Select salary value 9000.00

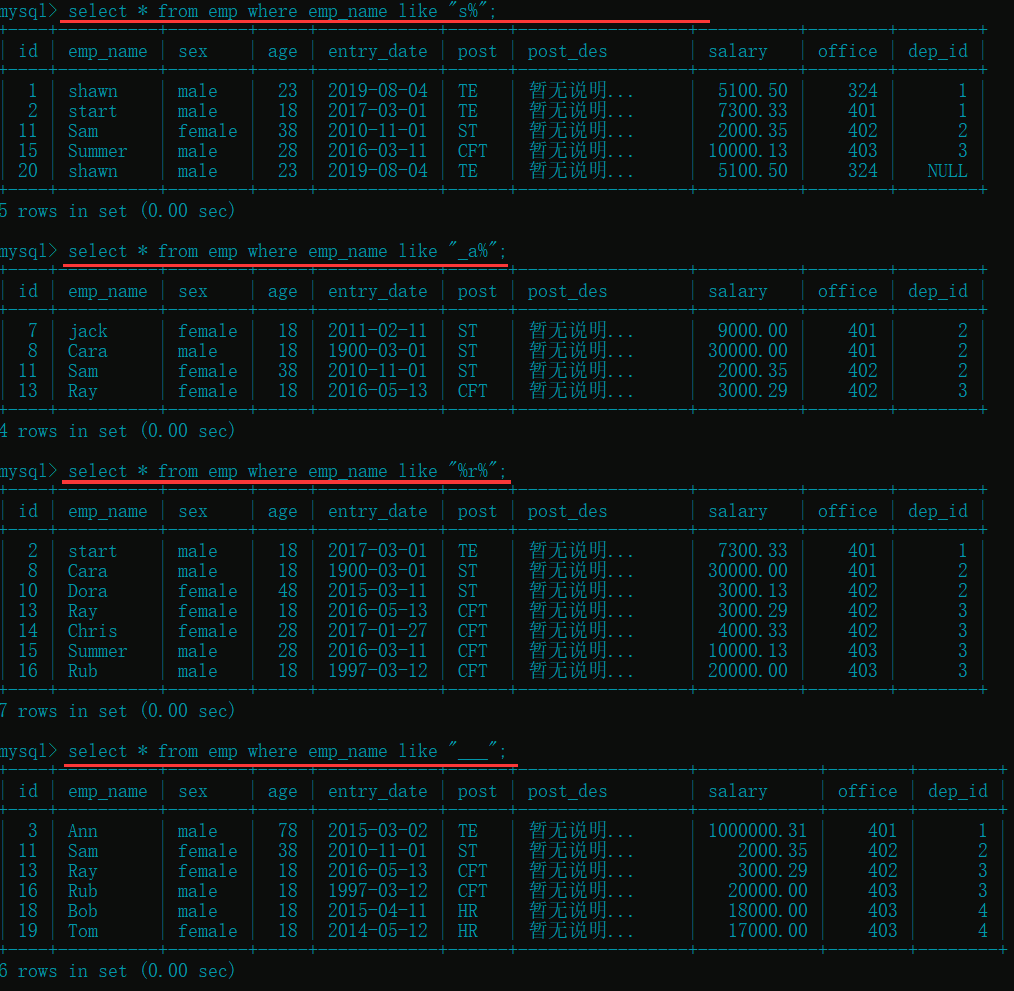click(753, 331)
